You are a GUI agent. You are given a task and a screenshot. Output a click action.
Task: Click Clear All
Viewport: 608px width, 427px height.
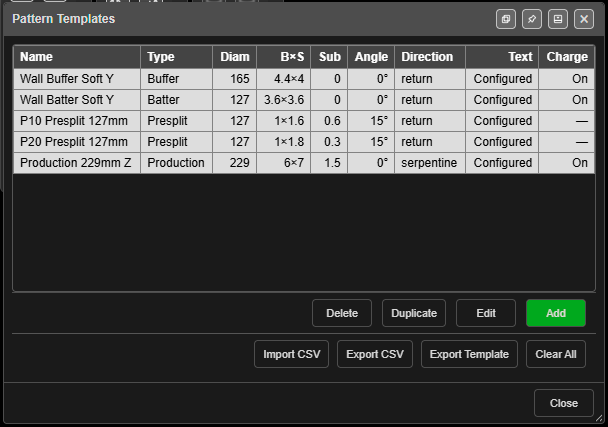pos(556,354)
